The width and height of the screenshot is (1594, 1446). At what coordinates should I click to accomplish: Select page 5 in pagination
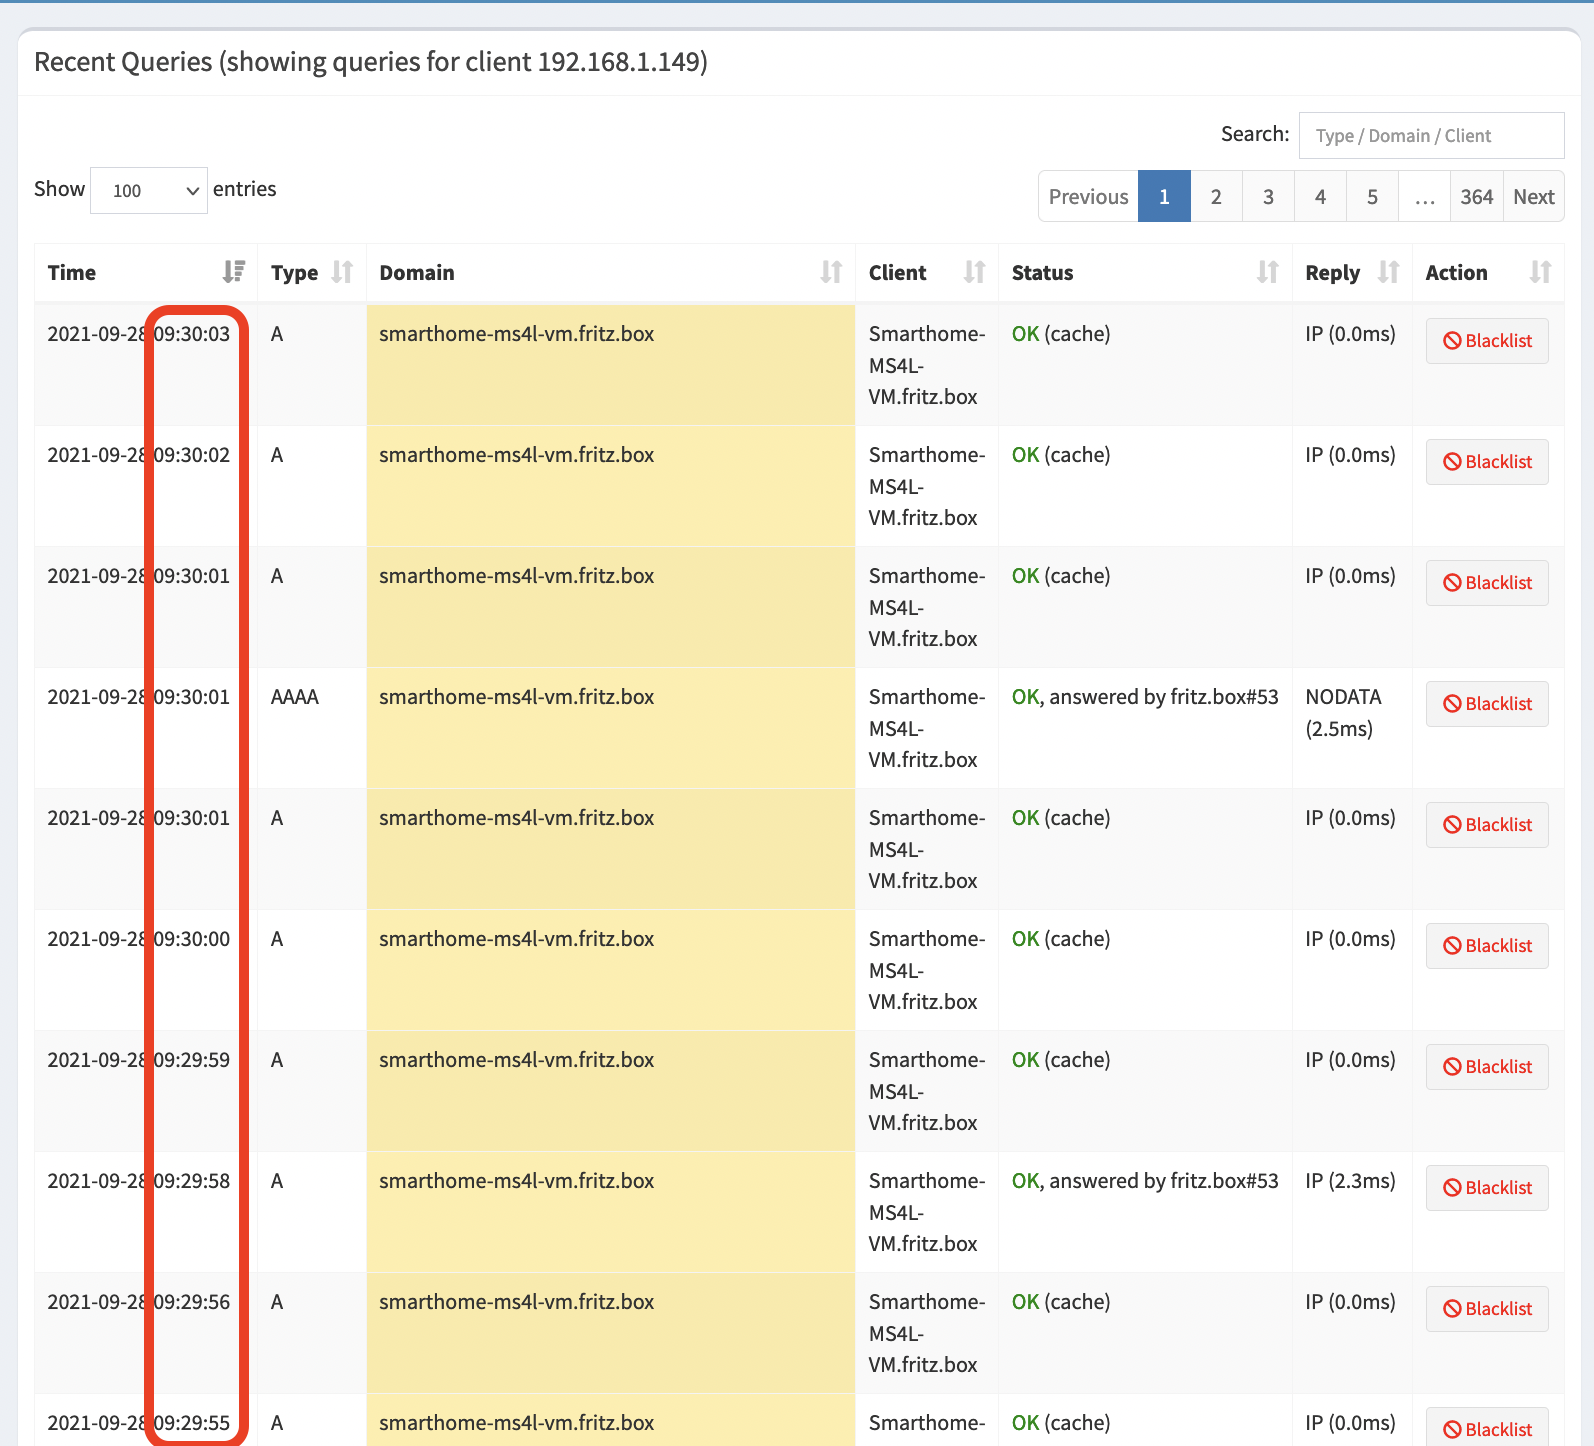click(1372, 197)
